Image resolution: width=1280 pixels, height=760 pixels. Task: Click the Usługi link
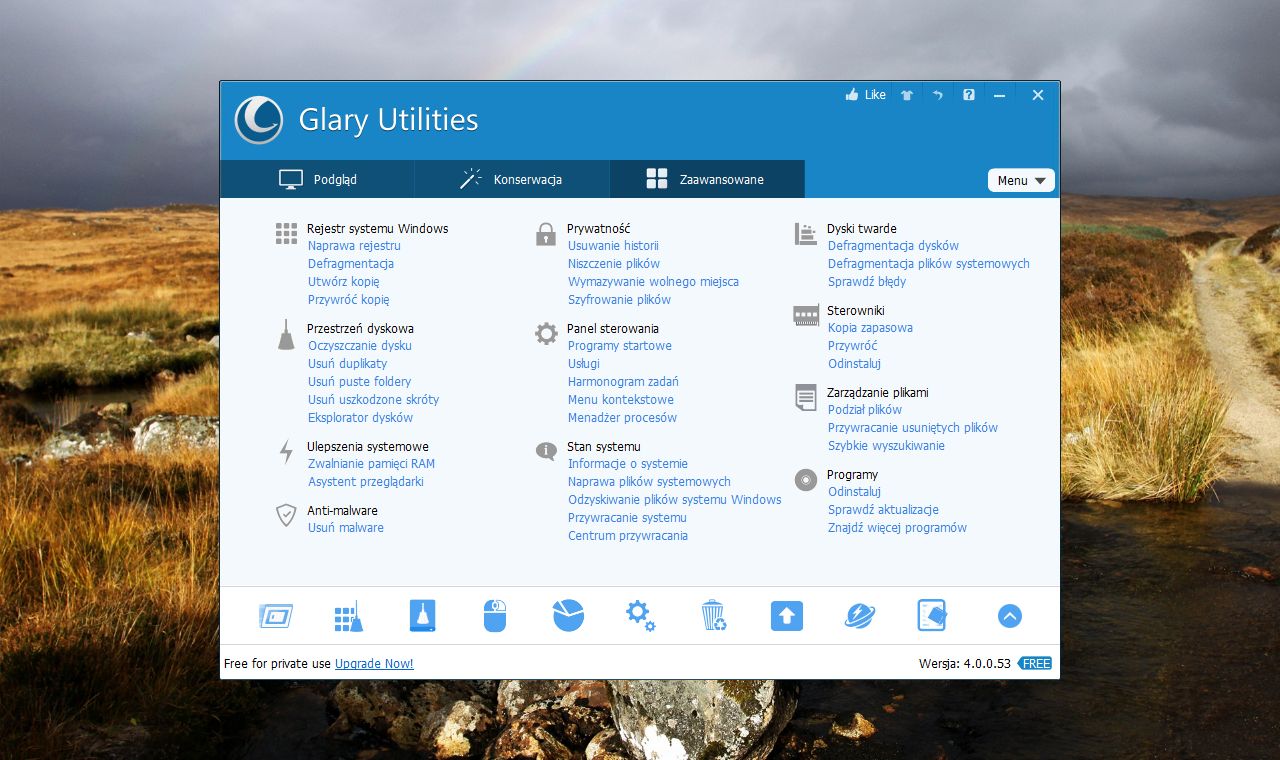click(x=584, y=363)
